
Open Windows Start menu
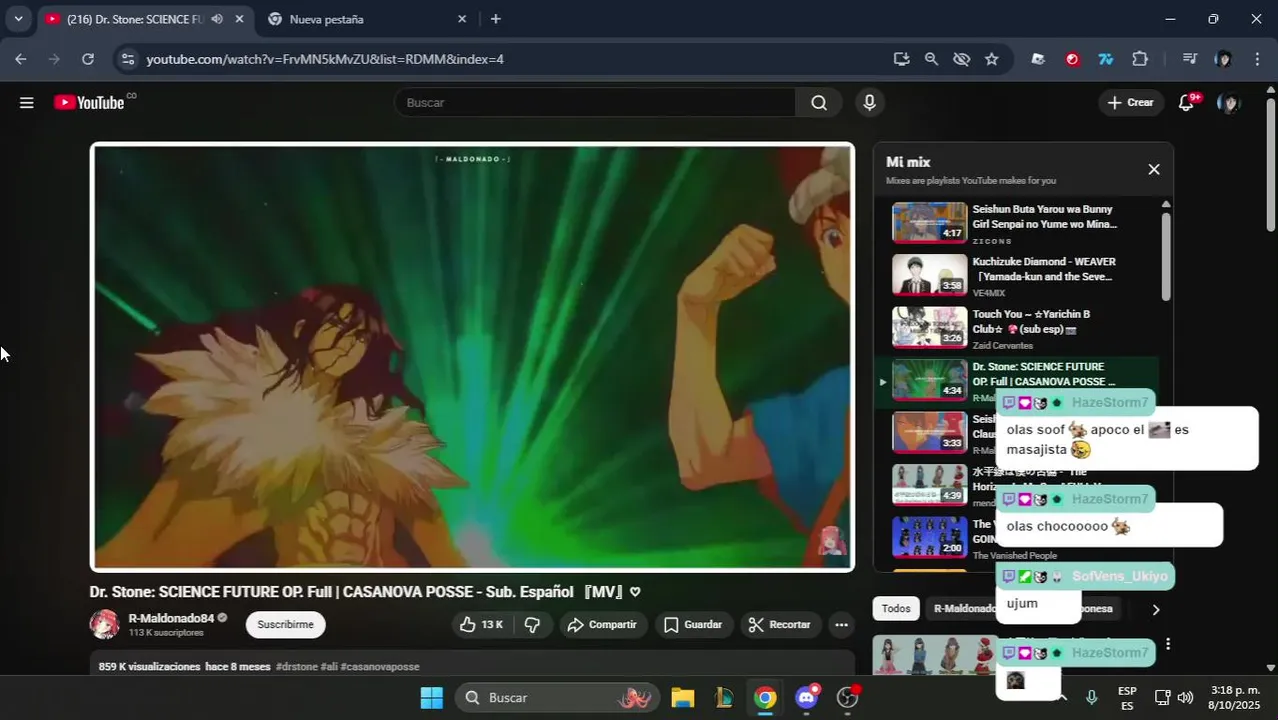click(431, 698)
